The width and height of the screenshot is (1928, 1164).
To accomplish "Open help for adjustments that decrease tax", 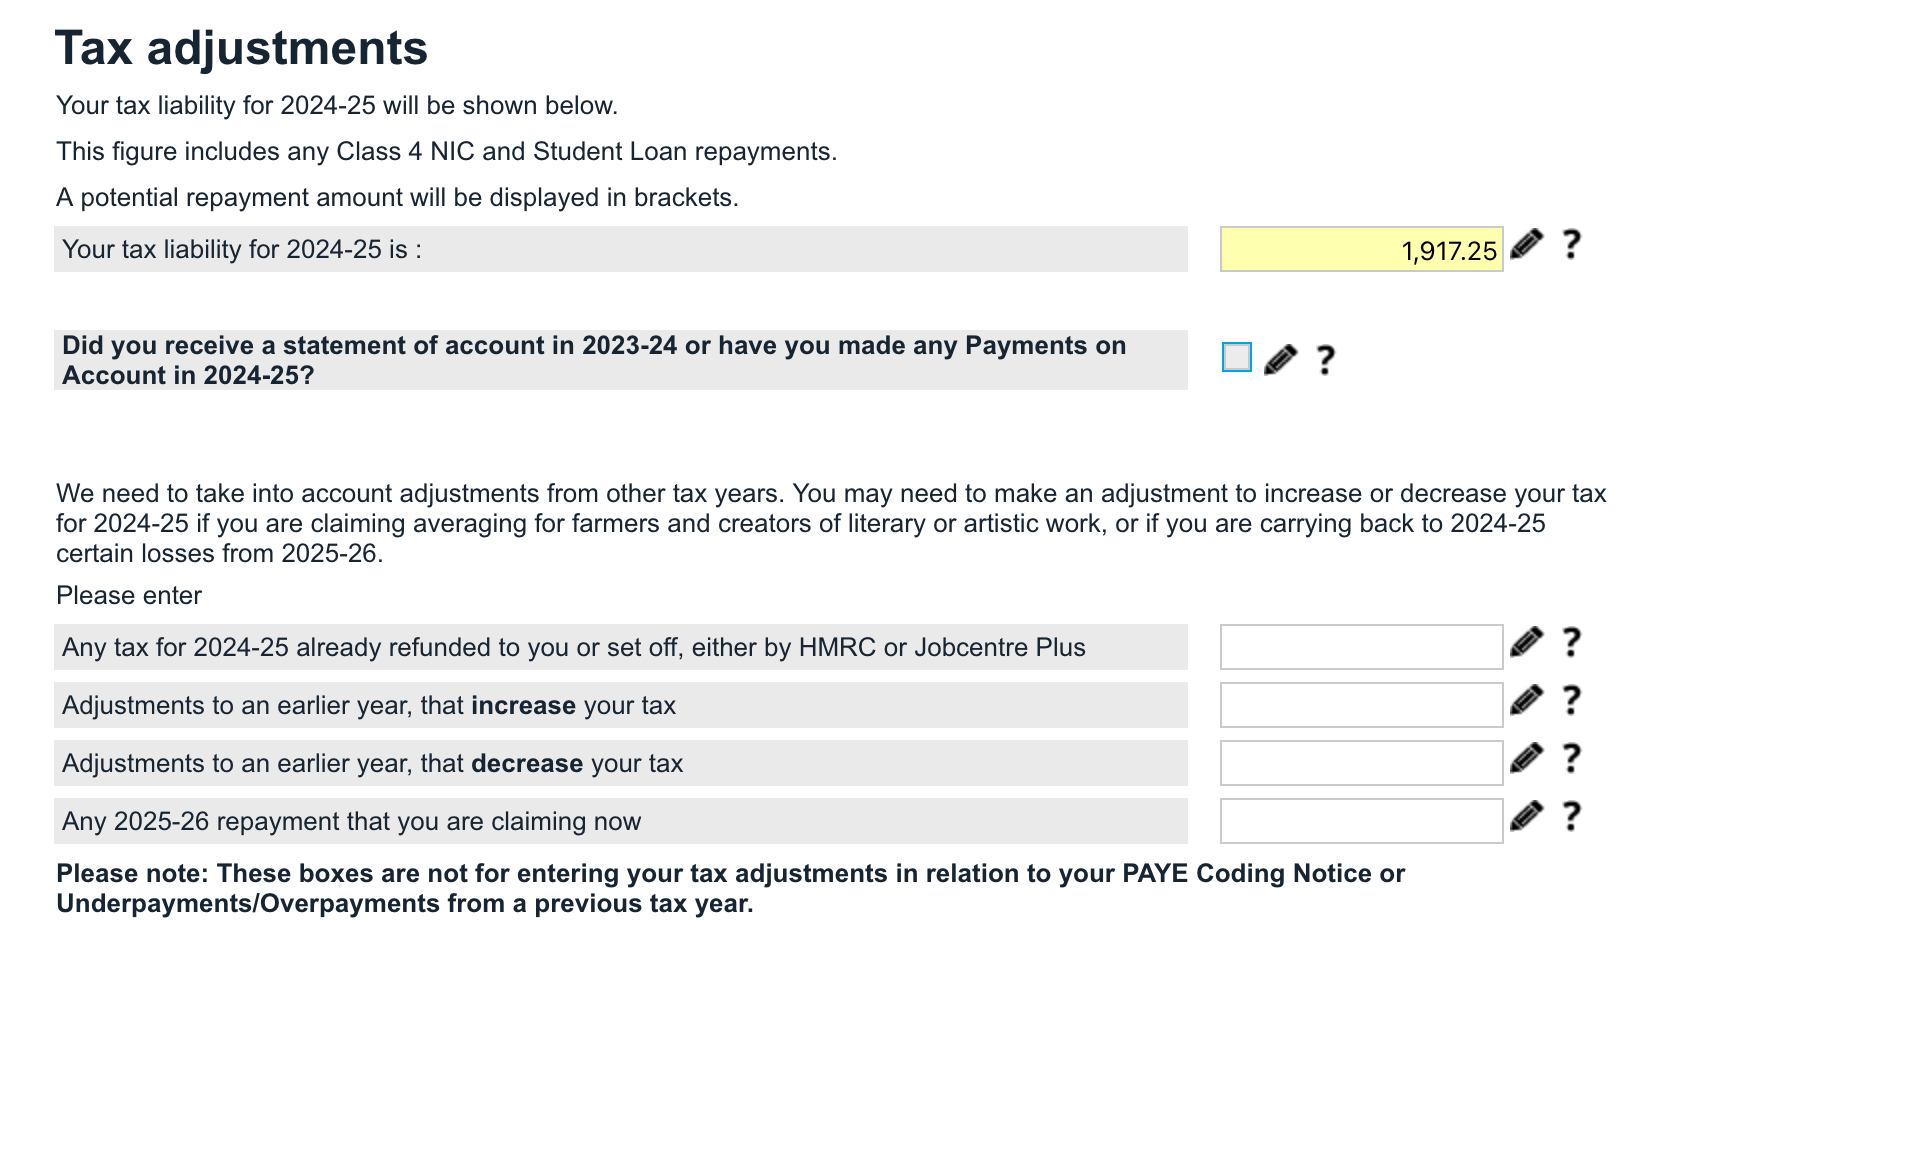I will pyautogui.click(x=1571, y=759).
